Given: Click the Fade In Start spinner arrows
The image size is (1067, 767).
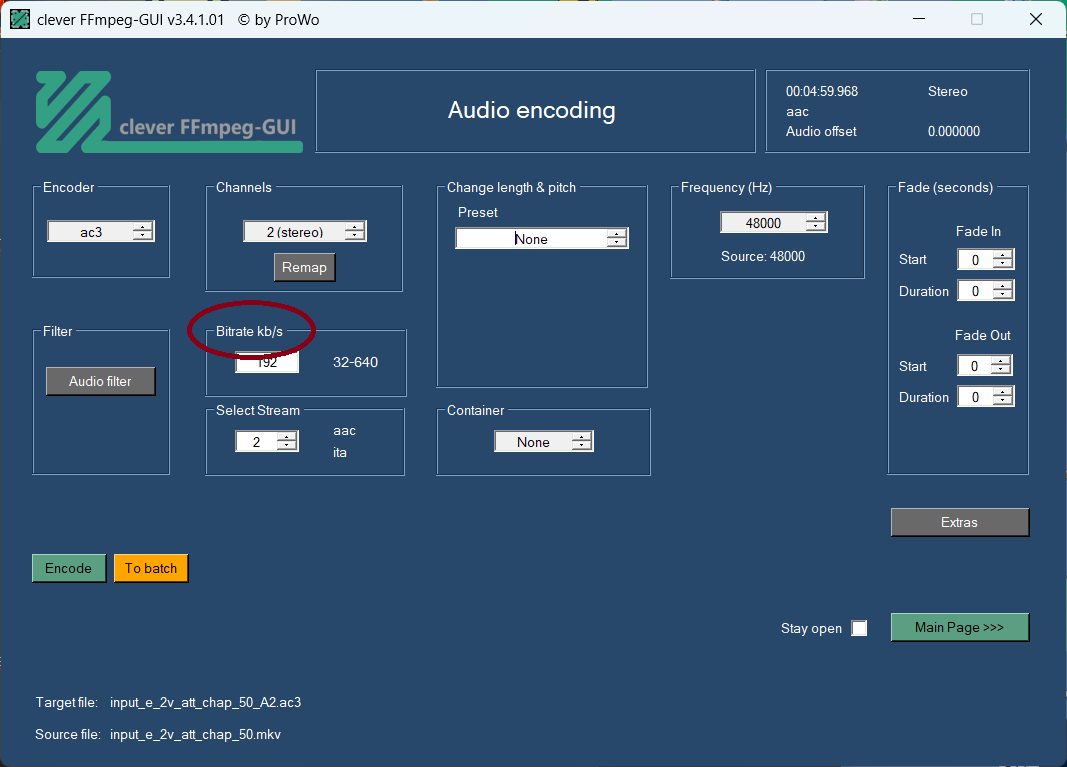Looking at the screenshot, I should [1003, 259].
